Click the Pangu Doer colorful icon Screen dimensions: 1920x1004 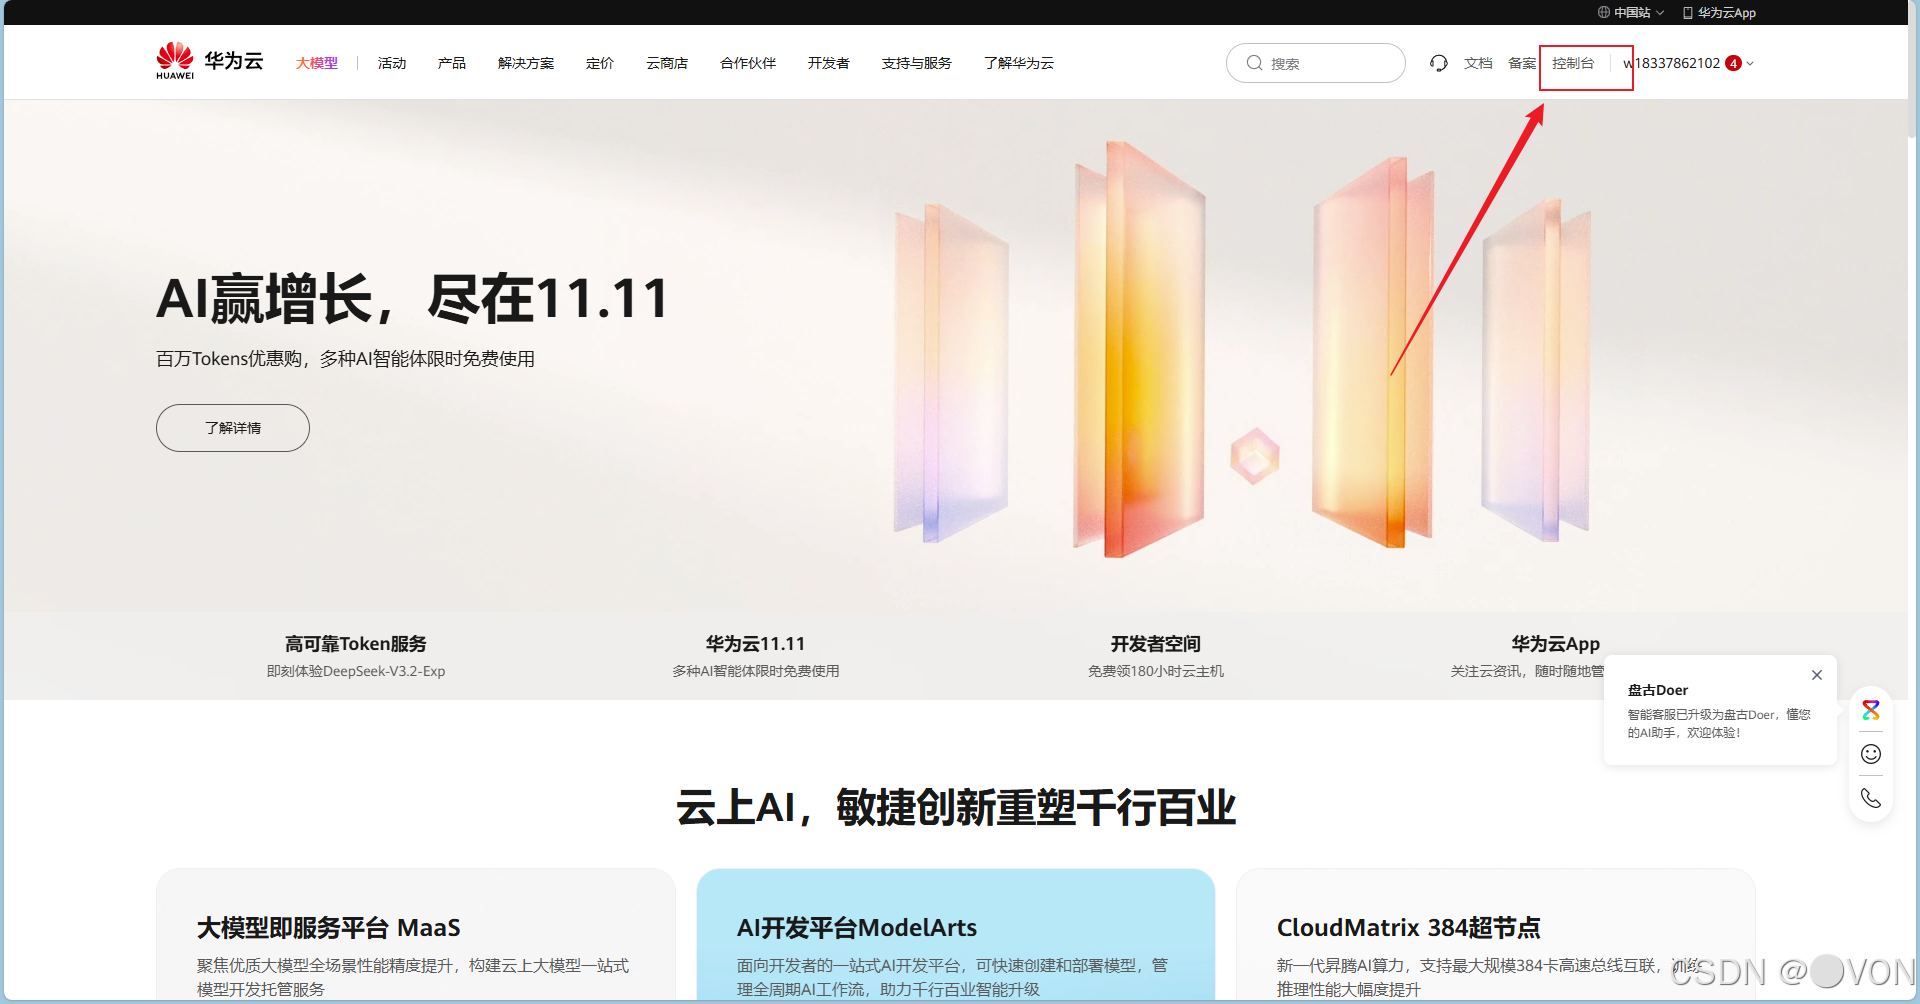click(x=1871, y=710)
